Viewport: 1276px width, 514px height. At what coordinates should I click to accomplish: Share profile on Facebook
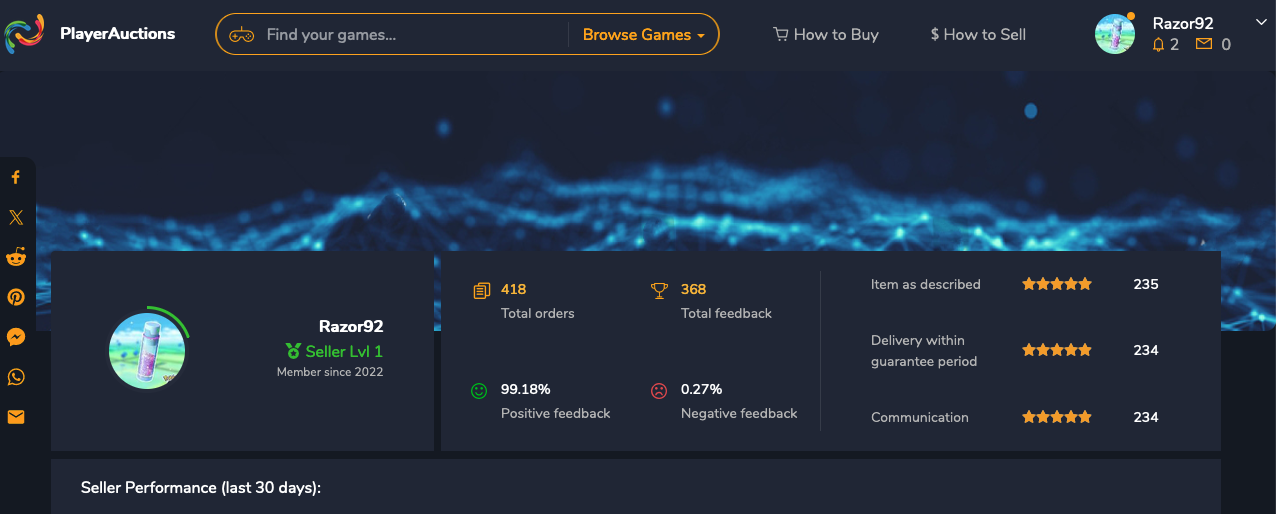tap(16, 177)
